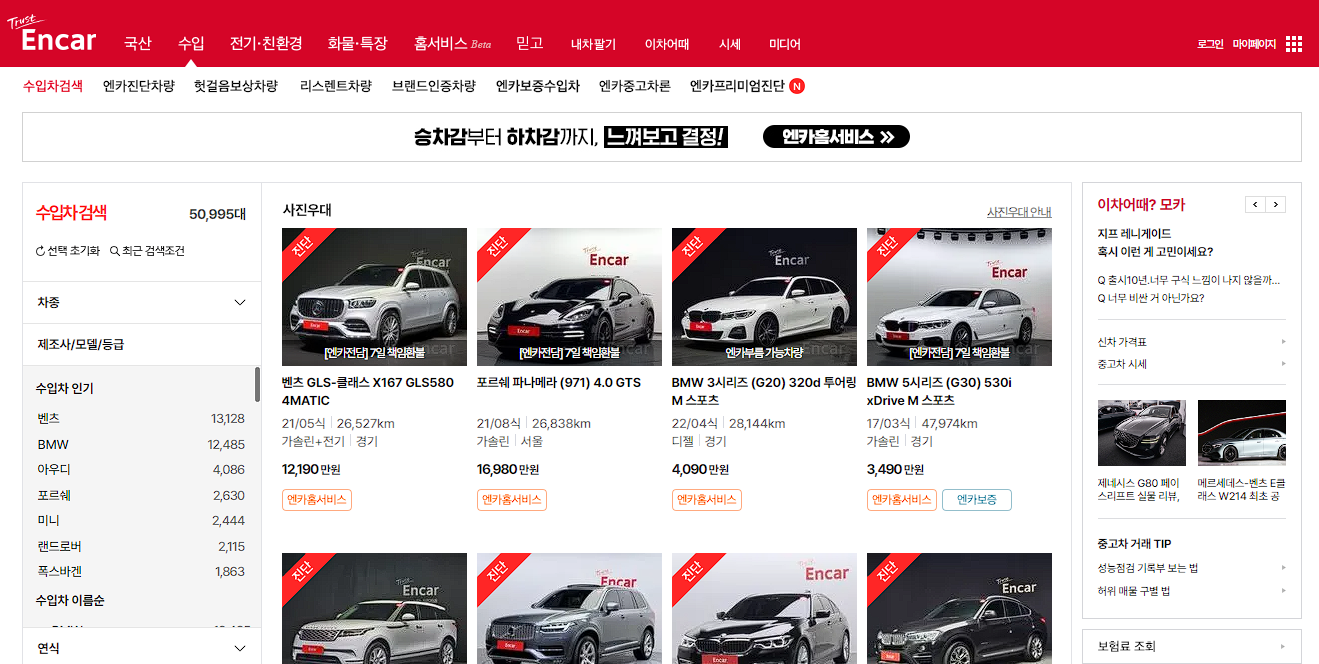The width and height of the screenshot is (1319, 664).
Task: Go to previous 이차어때 모카 item
Action: point(1255,204)
